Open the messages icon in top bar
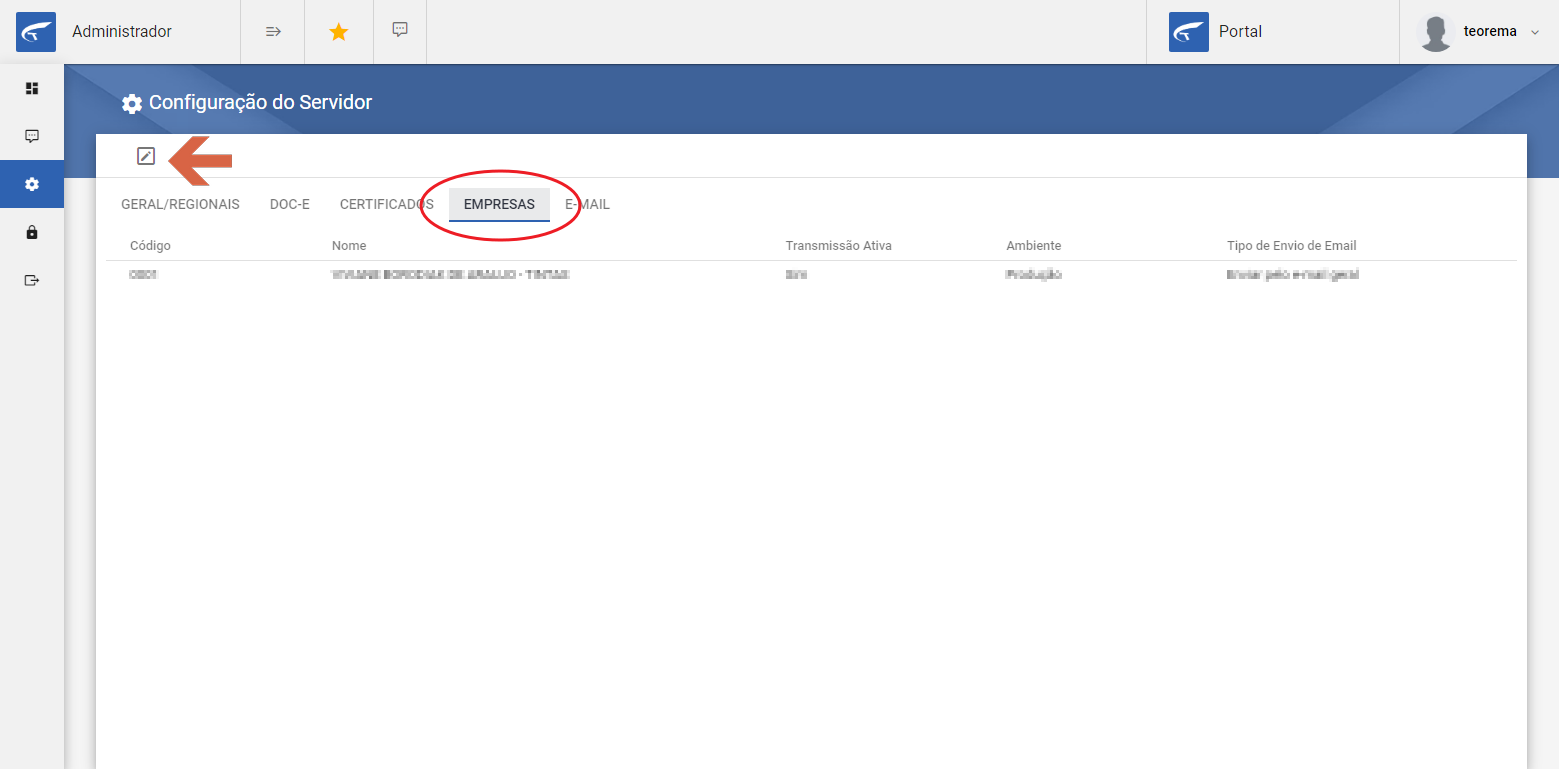 pyautogui.click(x=400, y=30)
